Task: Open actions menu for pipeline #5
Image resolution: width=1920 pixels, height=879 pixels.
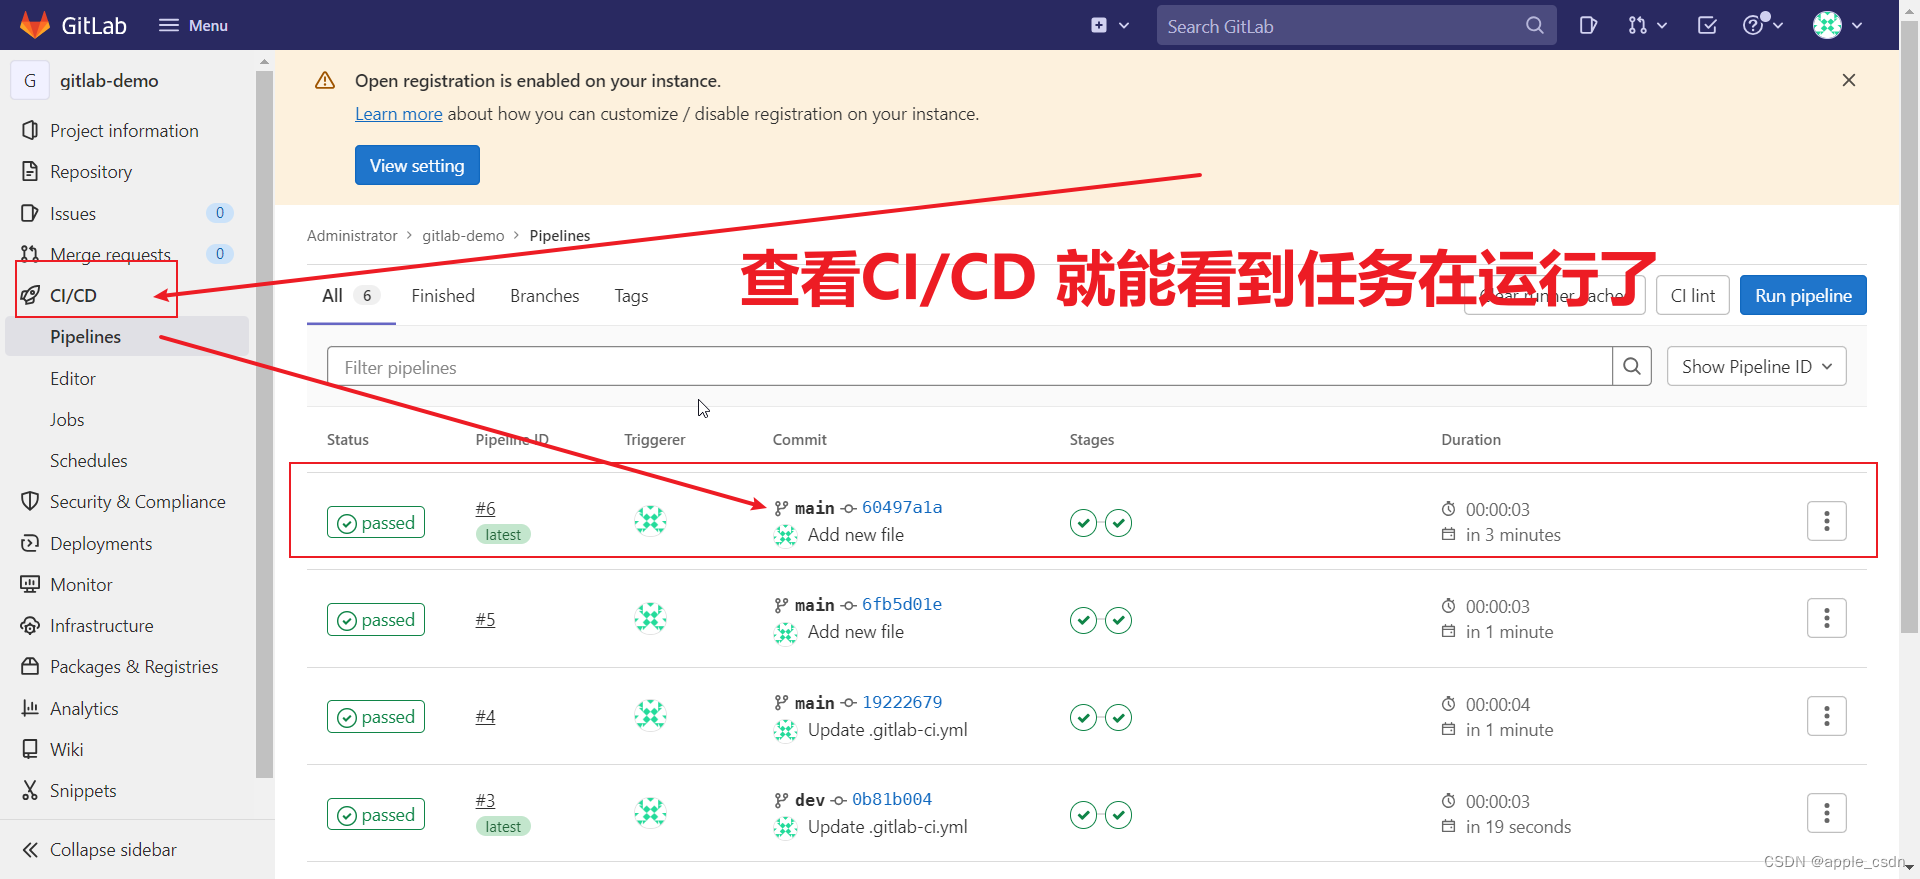Action: (x=1826, y=618)
